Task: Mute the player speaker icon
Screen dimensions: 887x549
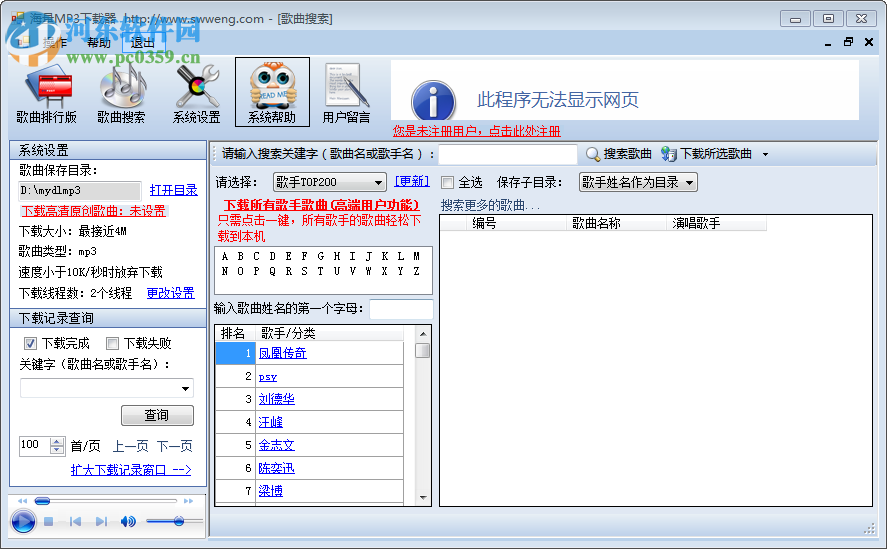Action: click(x=128, y=521)
